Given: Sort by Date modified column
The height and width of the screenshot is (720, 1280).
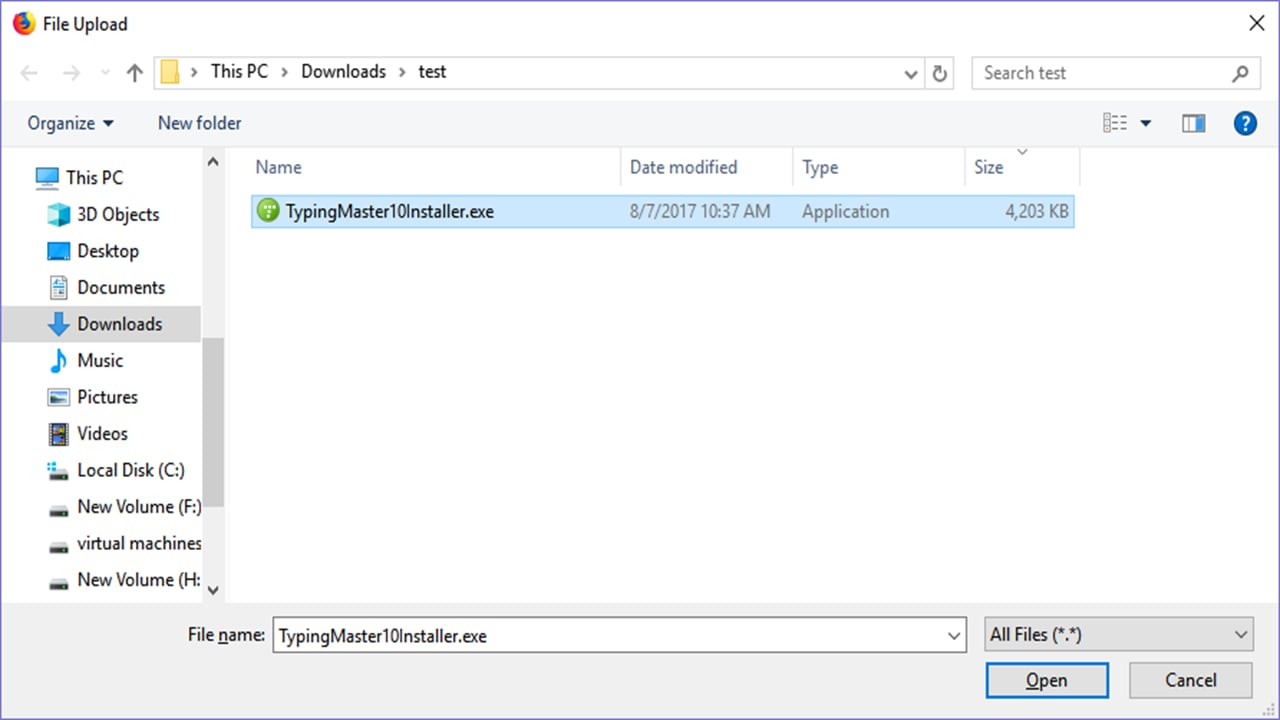Looking at the screenshot, I should tap(707, 167).
